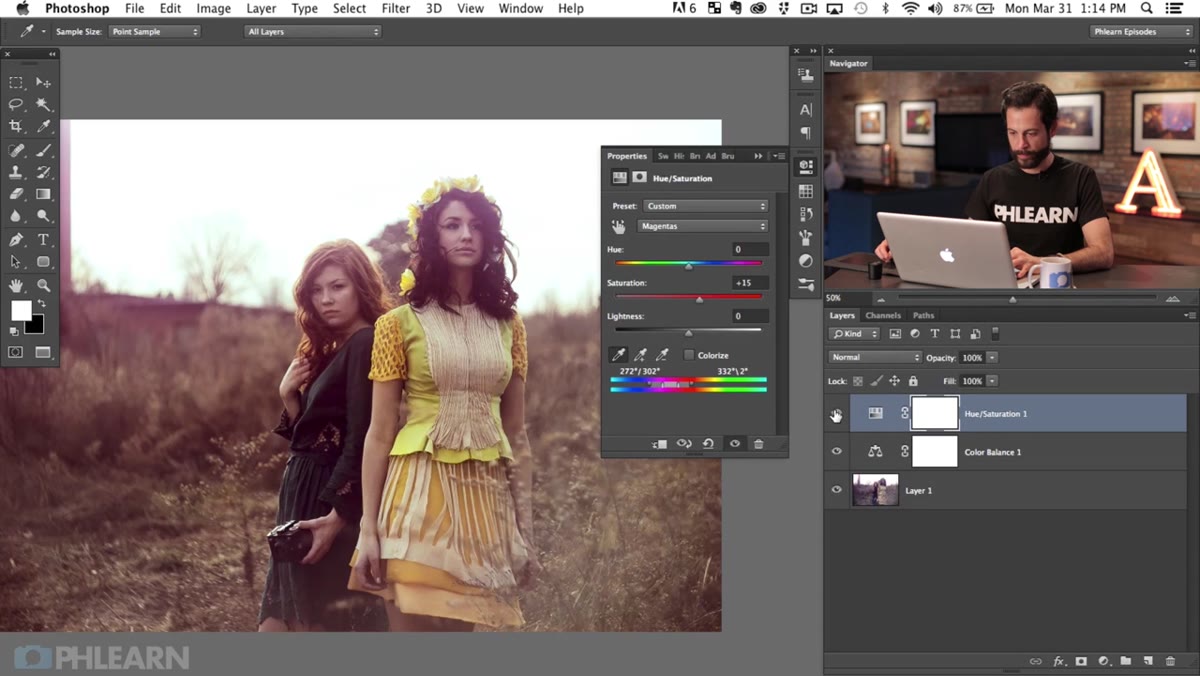The width and height of the screenshot is (1200, 676).
Task: Select the Pen tool
Action: [16, 240]
